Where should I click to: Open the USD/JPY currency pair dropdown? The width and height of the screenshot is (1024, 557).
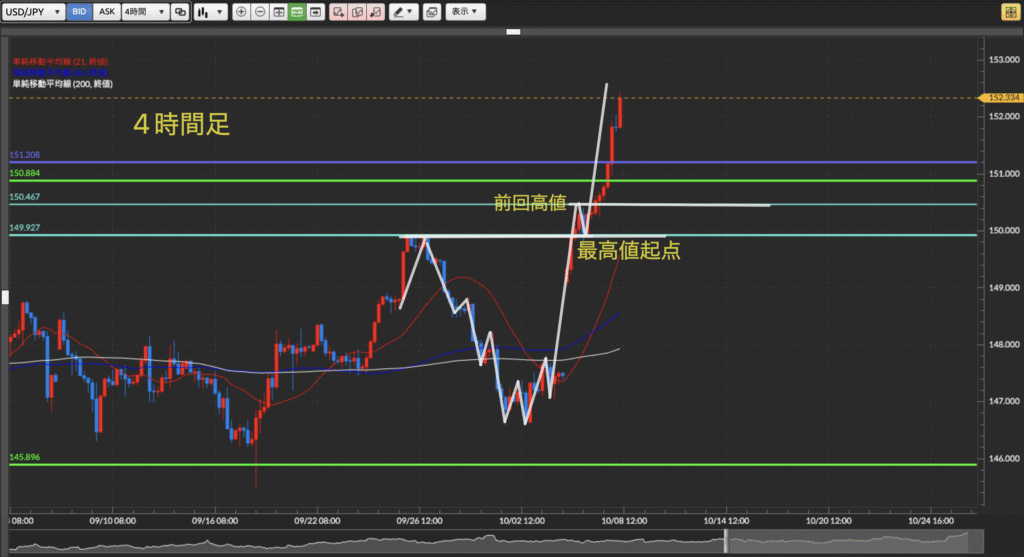click(x=35, y=12)
